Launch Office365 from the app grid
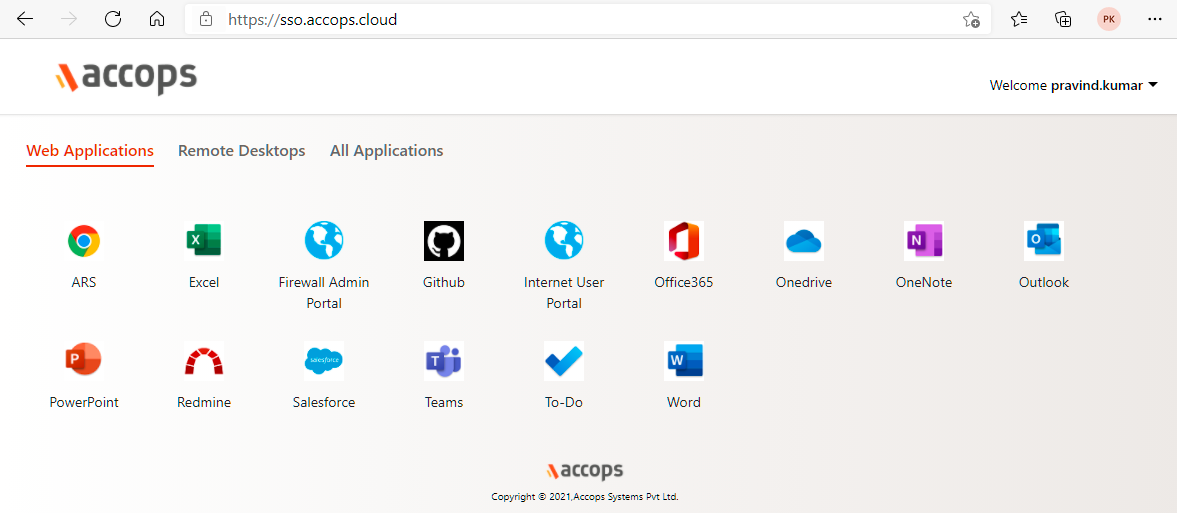 [x=684, y=241]
